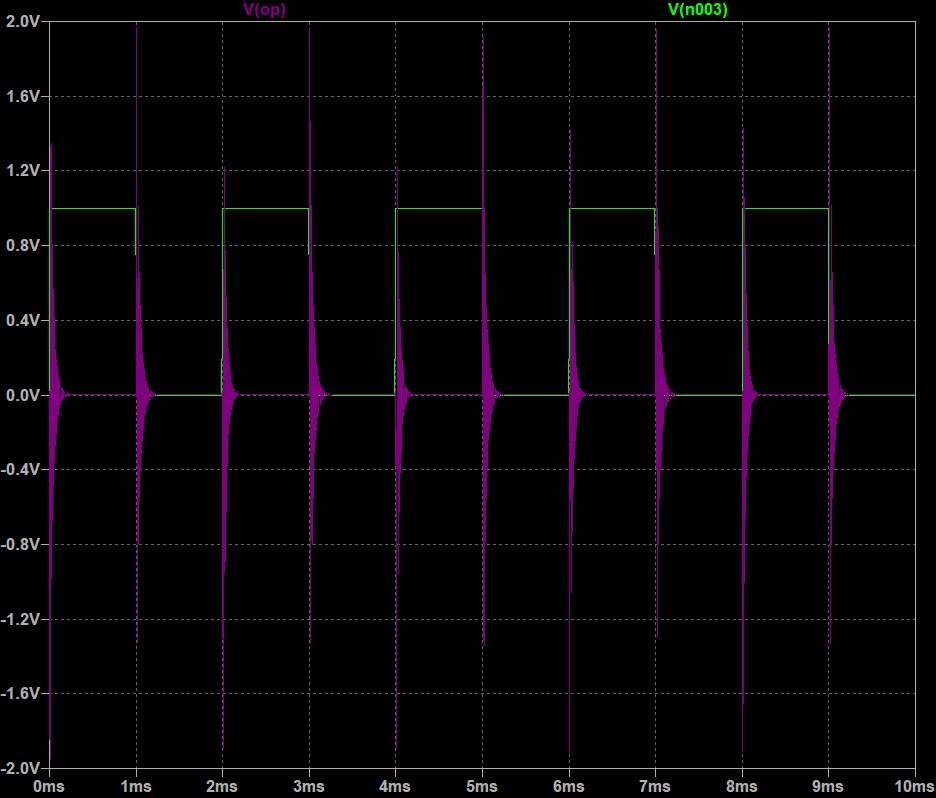Click the V(op) trace label

pyautogui.click(x=265, y=9)
